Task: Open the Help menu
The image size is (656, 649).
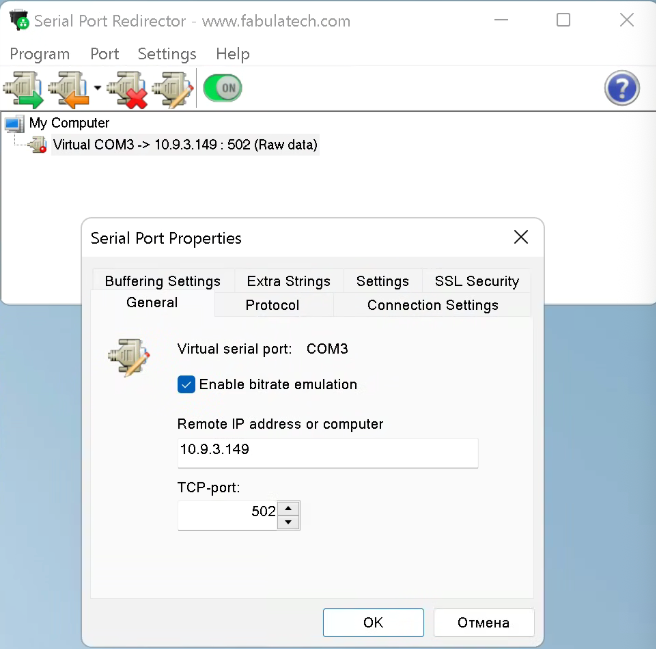Action: 233,54
